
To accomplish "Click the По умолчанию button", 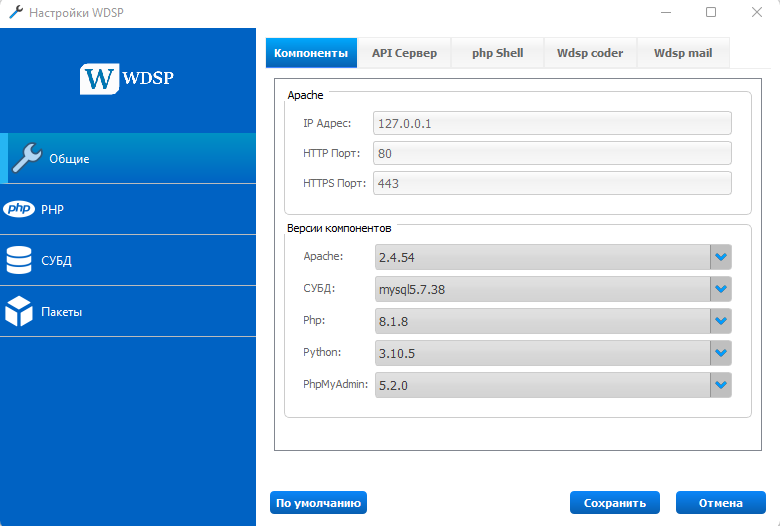I will (x=318, y=503).
